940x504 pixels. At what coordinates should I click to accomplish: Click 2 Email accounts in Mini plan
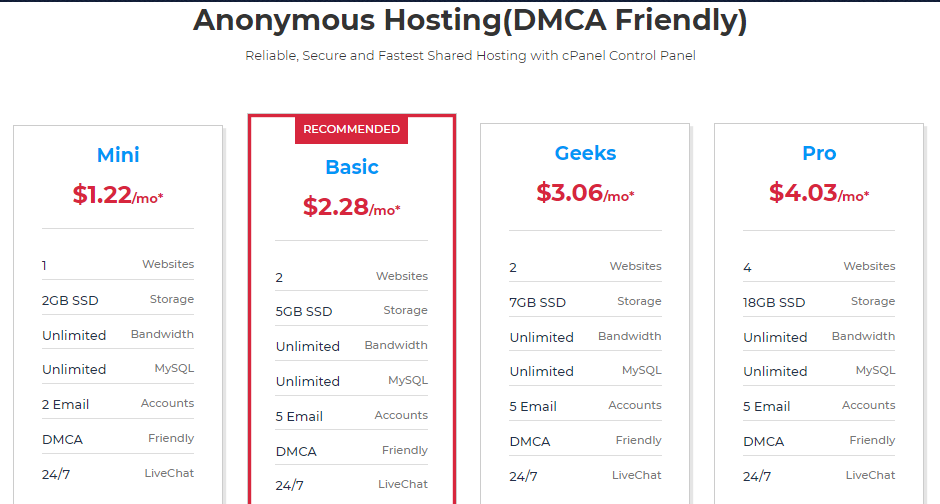66,404
